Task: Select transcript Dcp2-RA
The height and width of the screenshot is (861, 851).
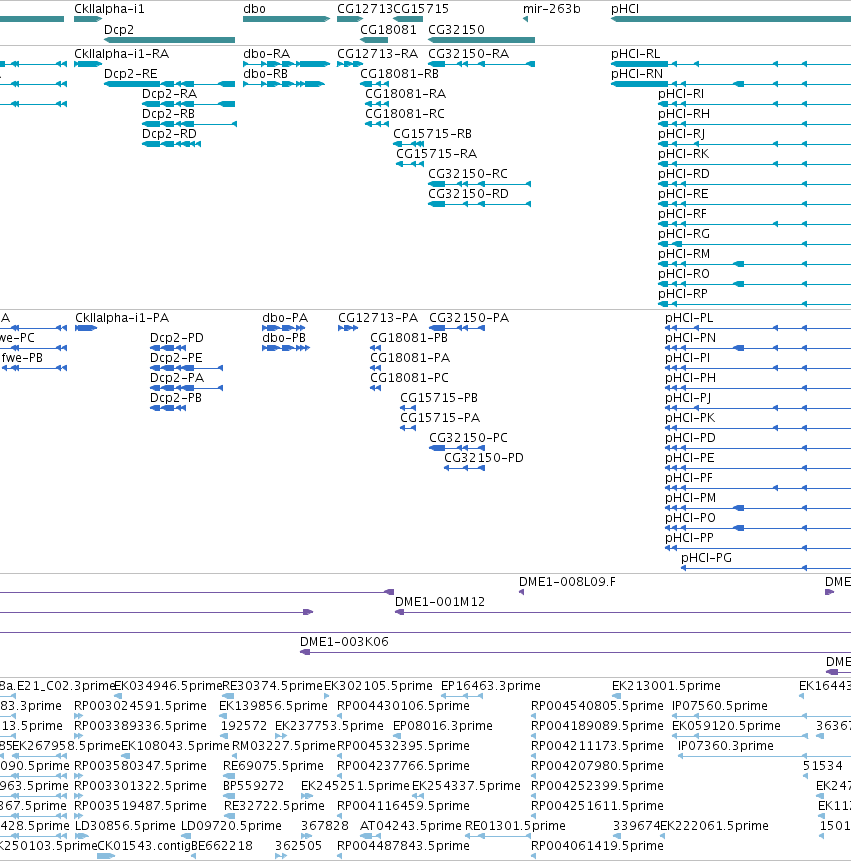Action: pos(169,94)
